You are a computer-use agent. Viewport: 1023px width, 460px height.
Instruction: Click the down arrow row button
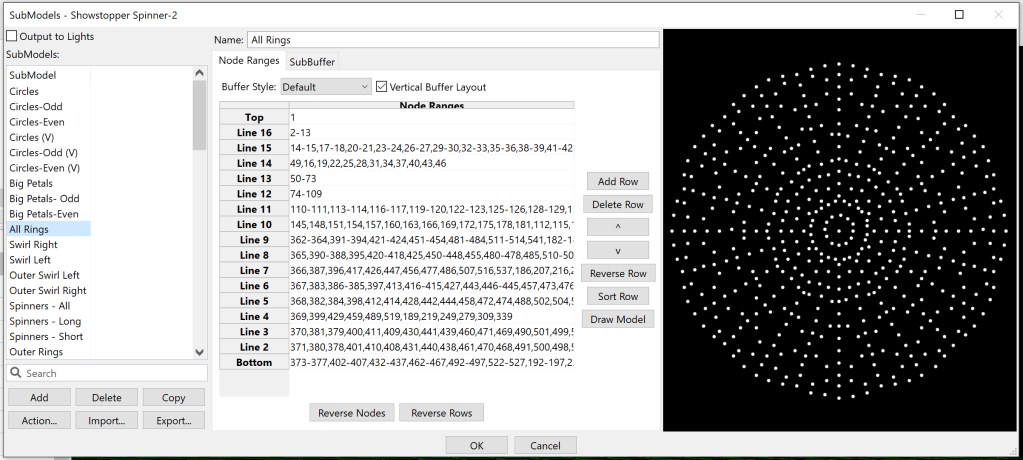click(x=619, y=250)
